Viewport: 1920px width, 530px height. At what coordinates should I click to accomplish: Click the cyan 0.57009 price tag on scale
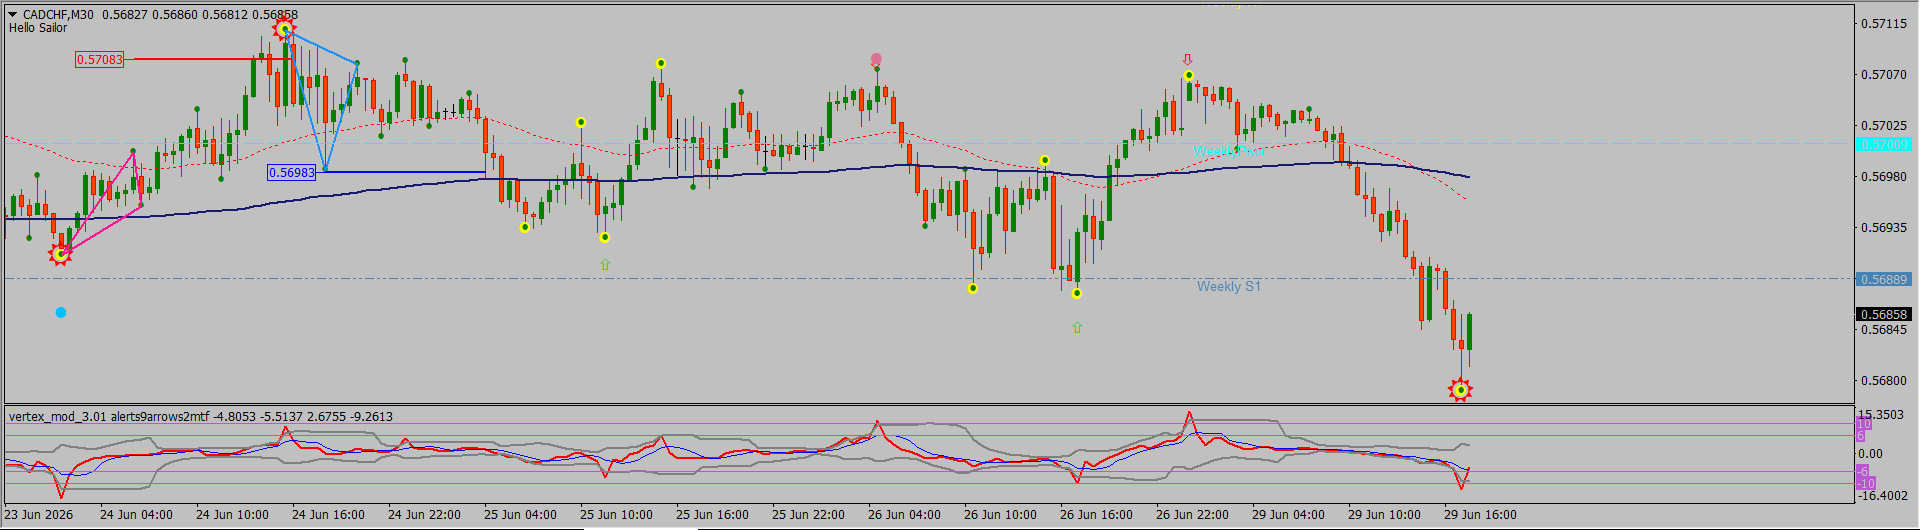pyautogui.click(x=1884, y=145)
